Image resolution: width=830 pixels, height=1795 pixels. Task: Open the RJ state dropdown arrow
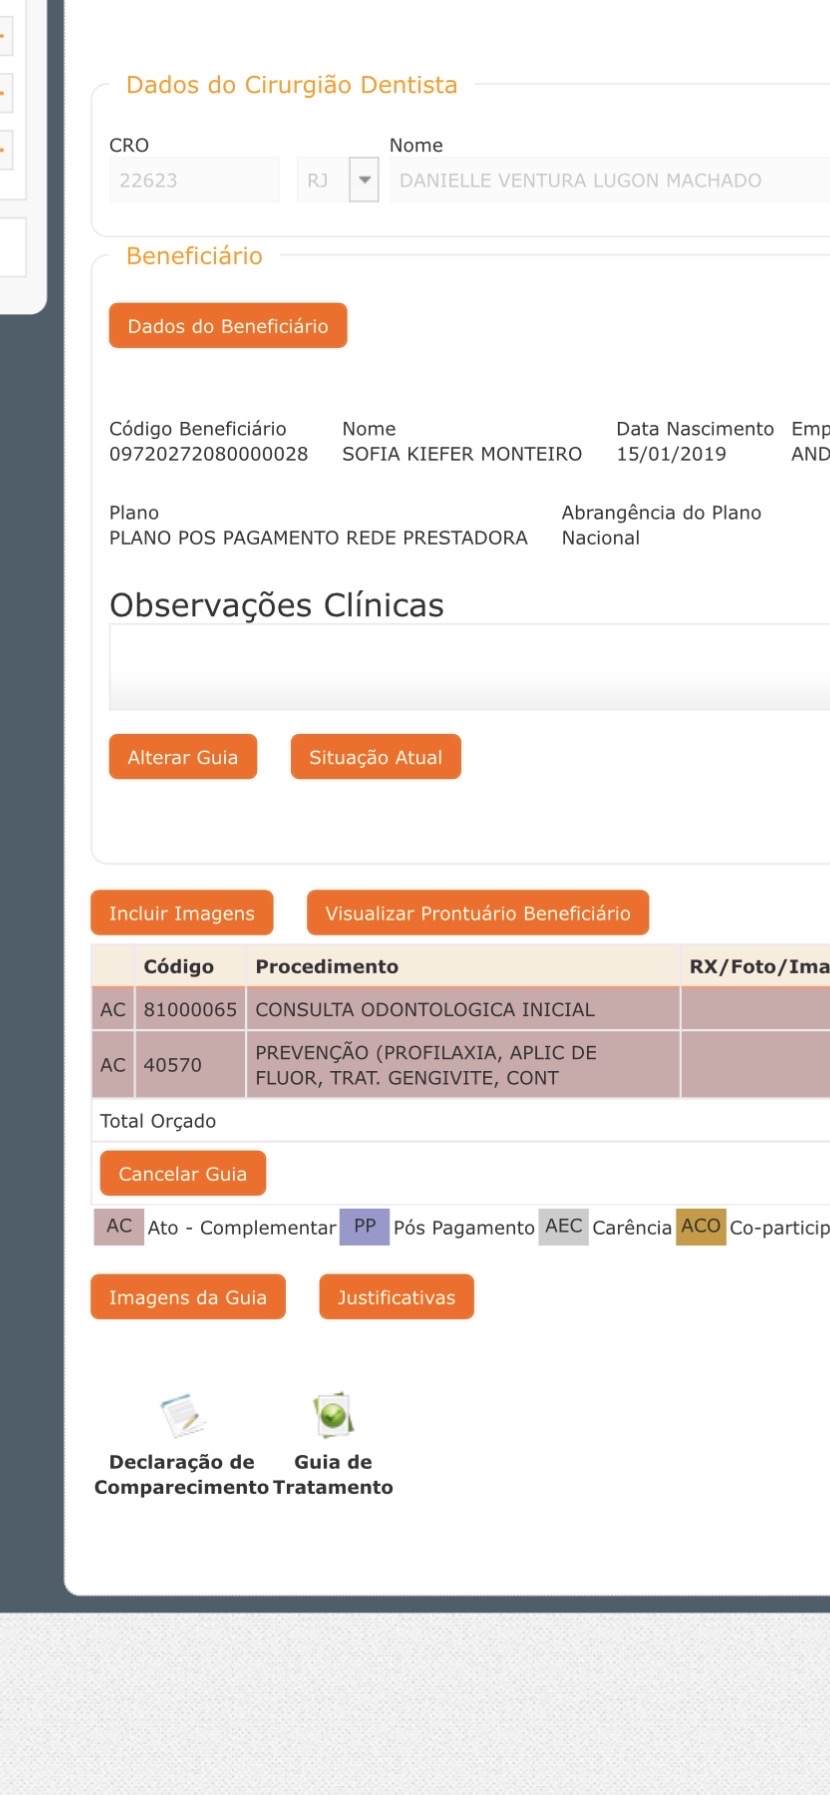click(x=364, y=181)
